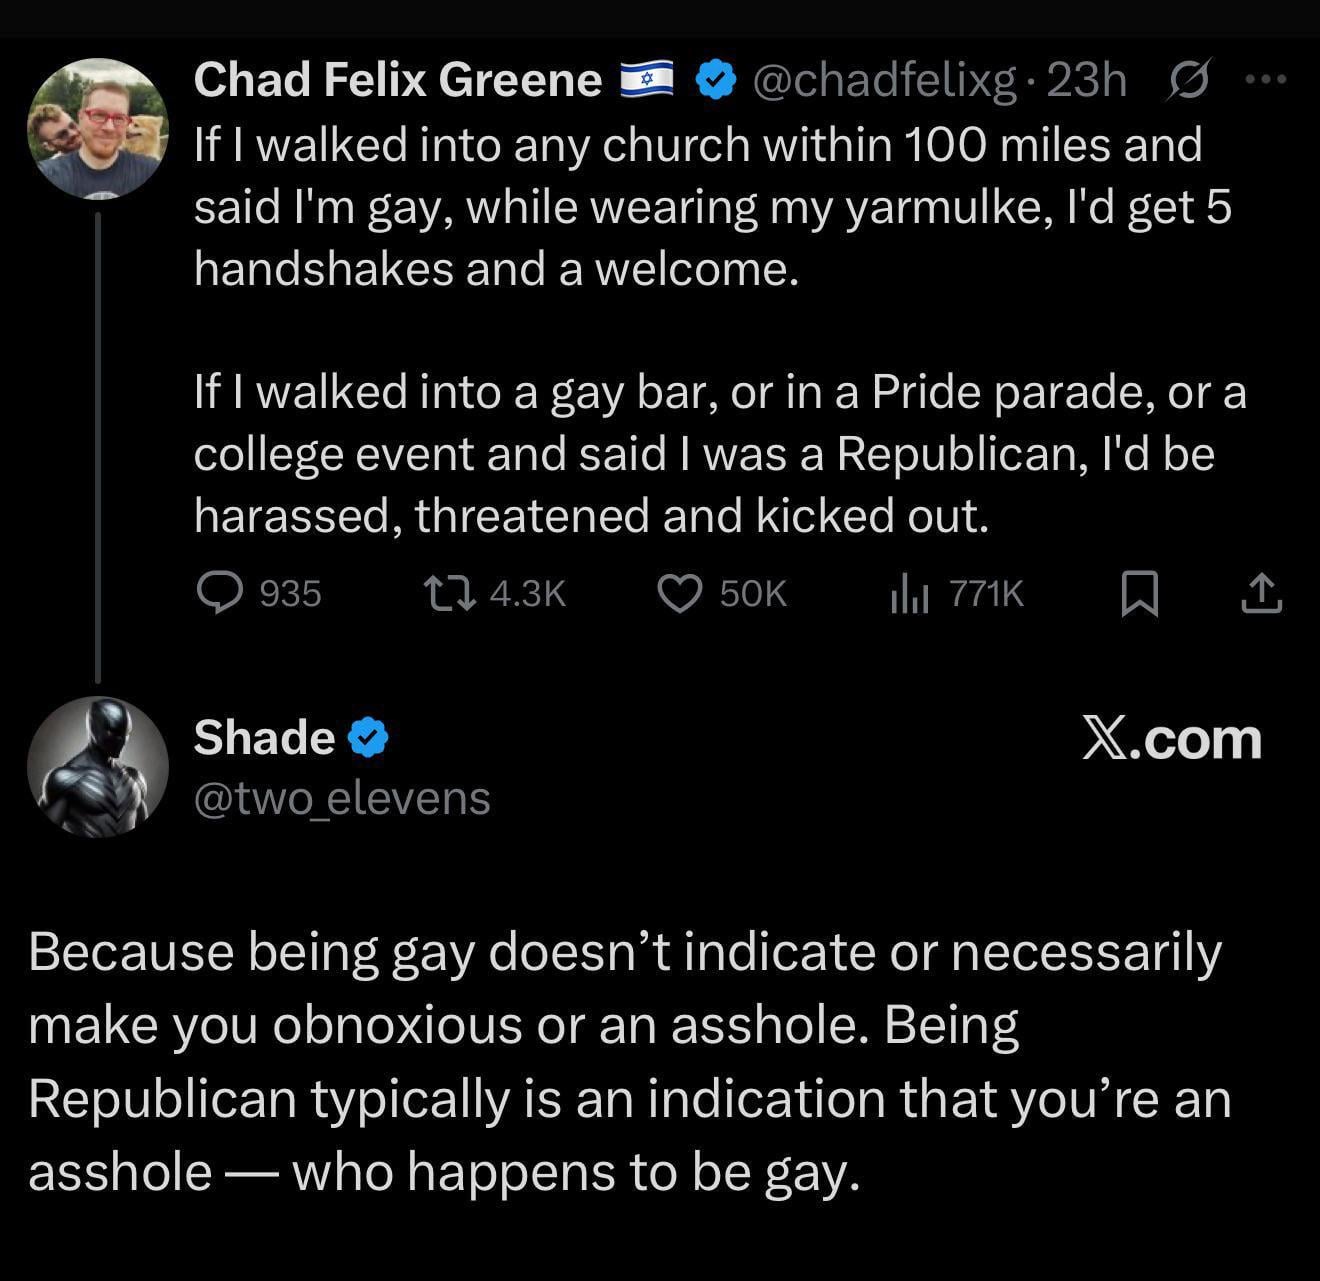The height and width of the screenshot is (1281, 1320).
Task: Open Shade's reply text beginning "Because being gay"
Action: [628, 1061]
